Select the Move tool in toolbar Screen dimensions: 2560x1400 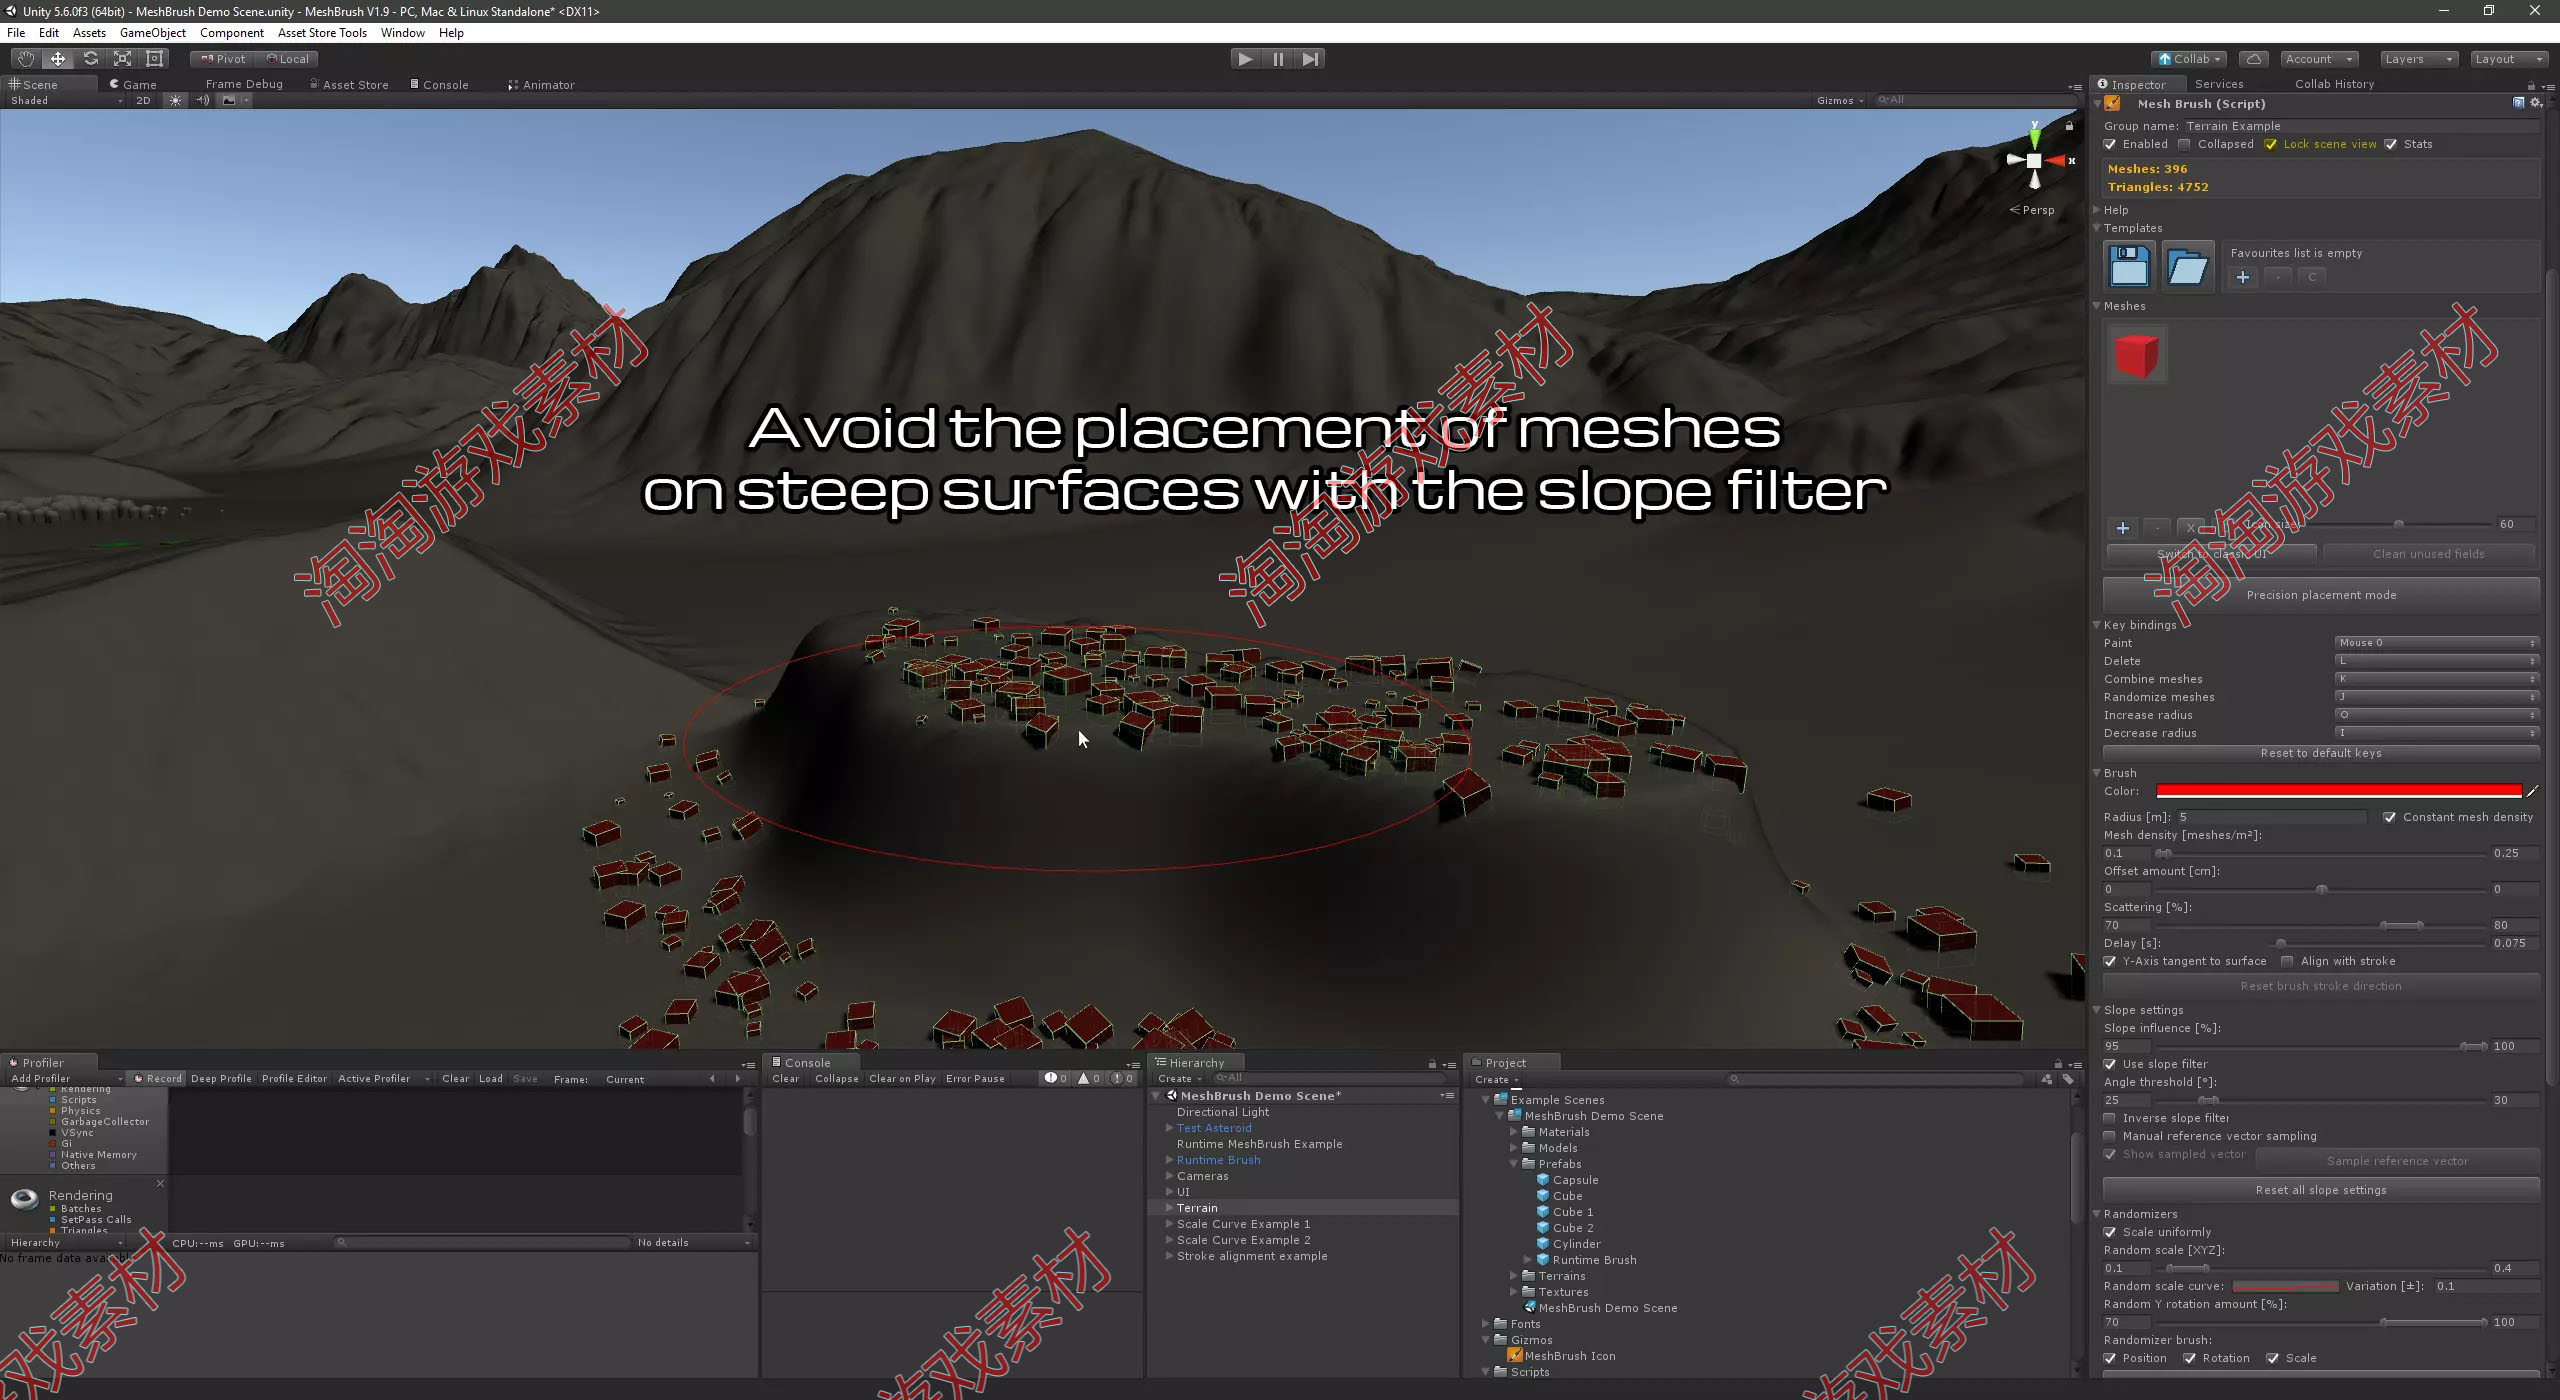pos(58,59)
